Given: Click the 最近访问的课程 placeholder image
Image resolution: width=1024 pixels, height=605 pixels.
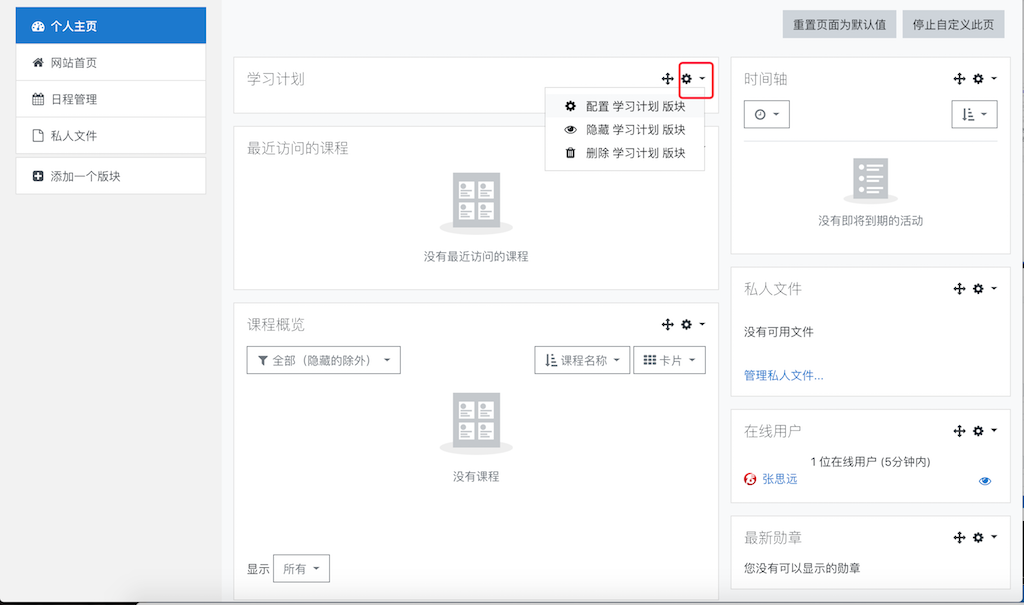Looking at the screenshot, I should pos(476,203).
